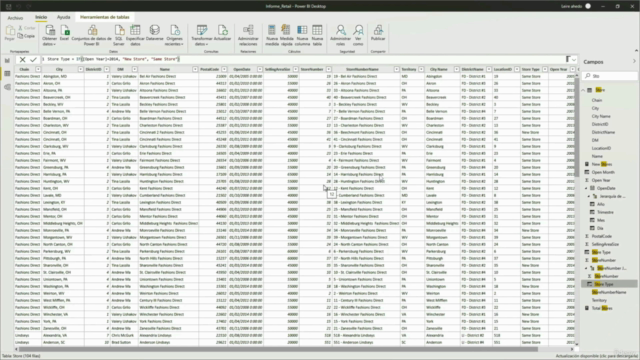The image size is (640, 360).
Task: Cancel the formula with the X icon
Action: 22,60
